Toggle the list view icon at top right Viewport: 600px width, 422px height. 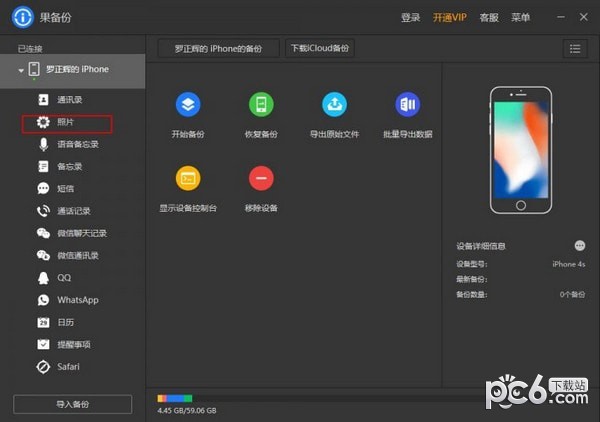[x=575, y=48]
